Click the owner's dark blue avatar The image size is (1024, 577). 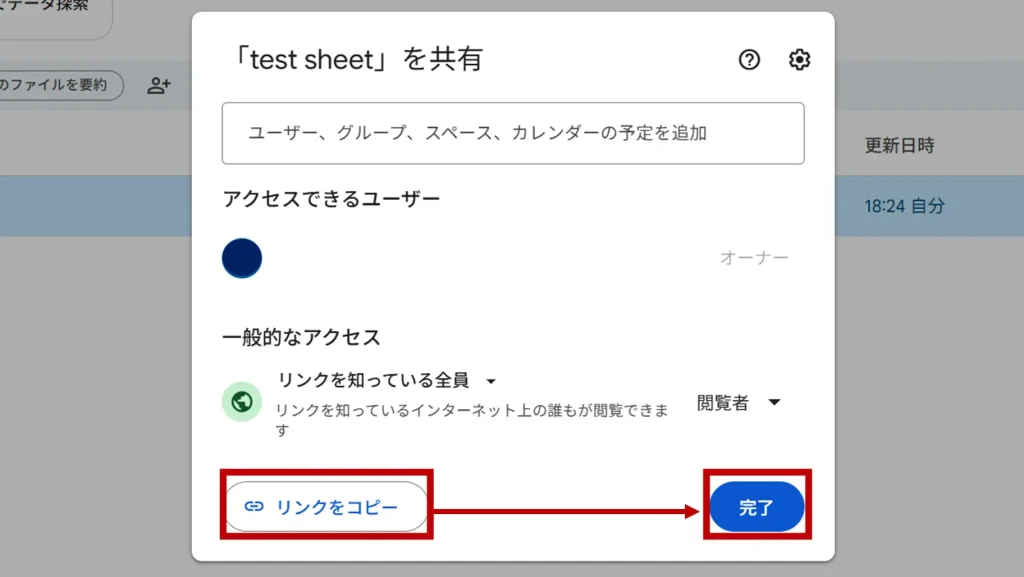pyautogui.click(x=242, y=258)
